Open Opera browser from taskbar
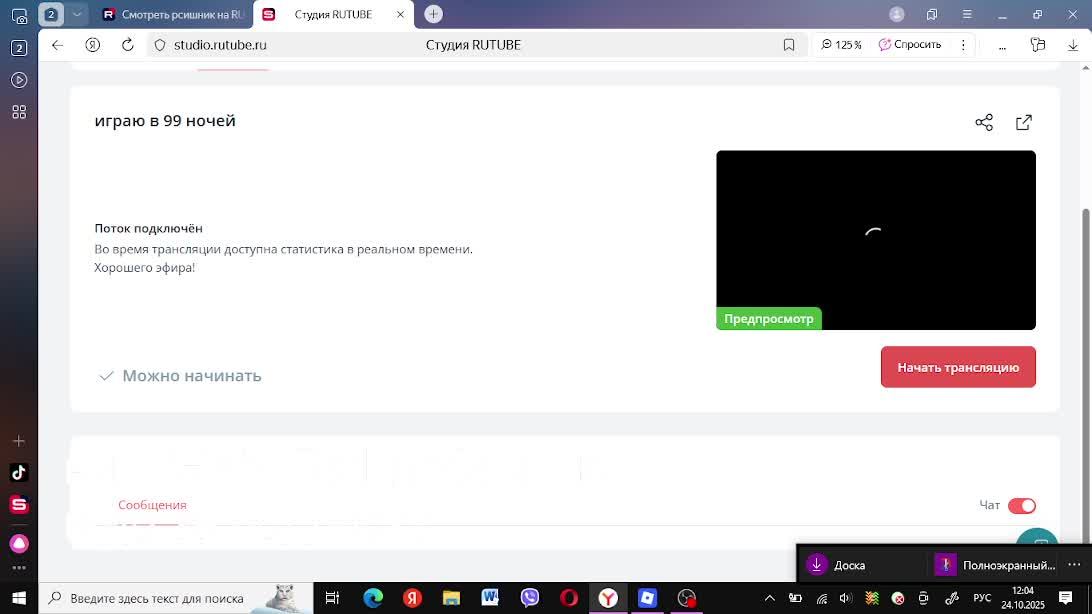The height and width of the screenshot is (614, 1092). pos(569,598)
